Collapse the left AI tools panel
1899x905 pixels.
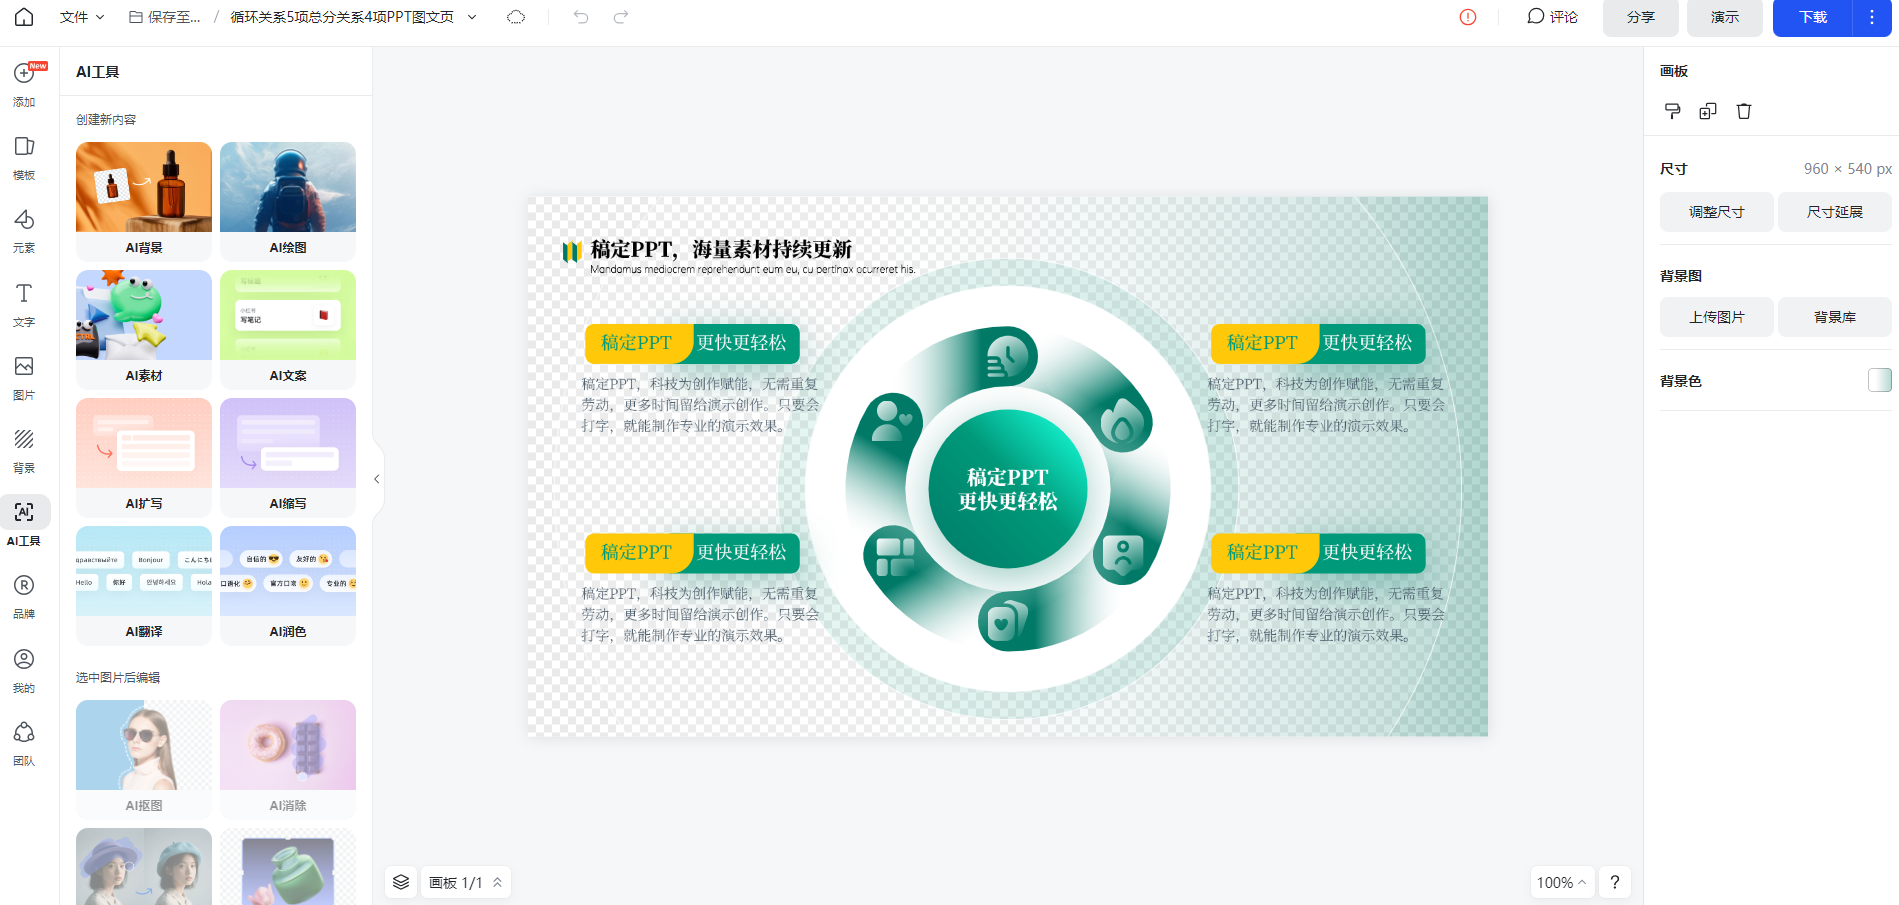pyautogui.click(x=377, y=479)
